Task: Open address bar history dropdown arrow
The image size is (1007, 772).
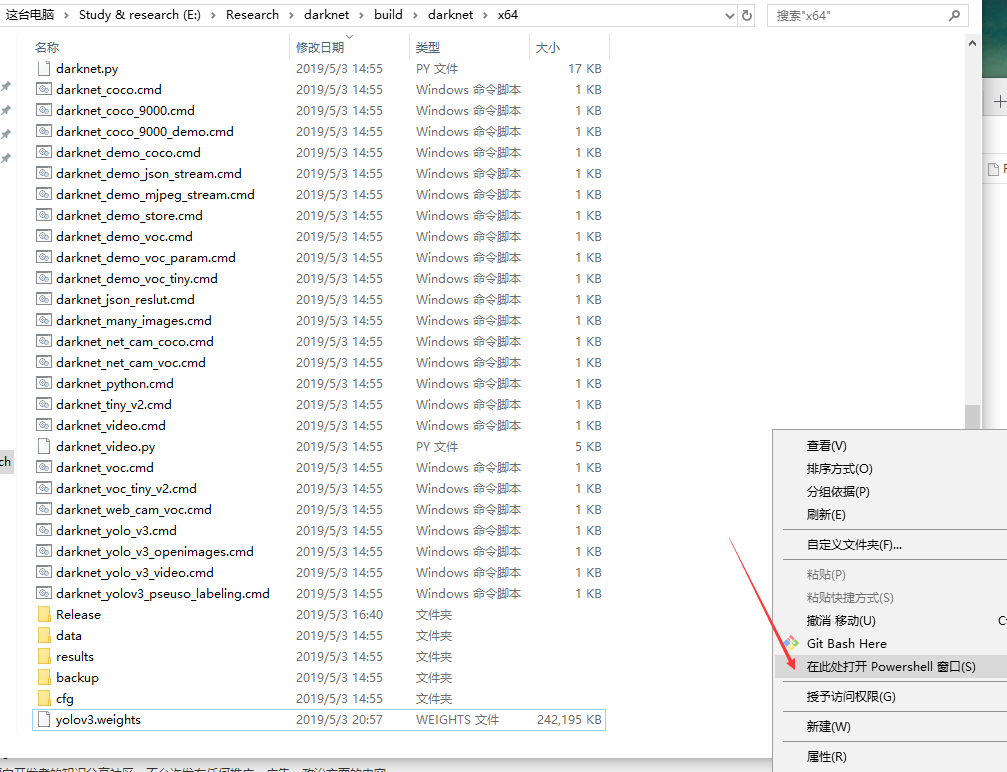Action: (730, 15)
